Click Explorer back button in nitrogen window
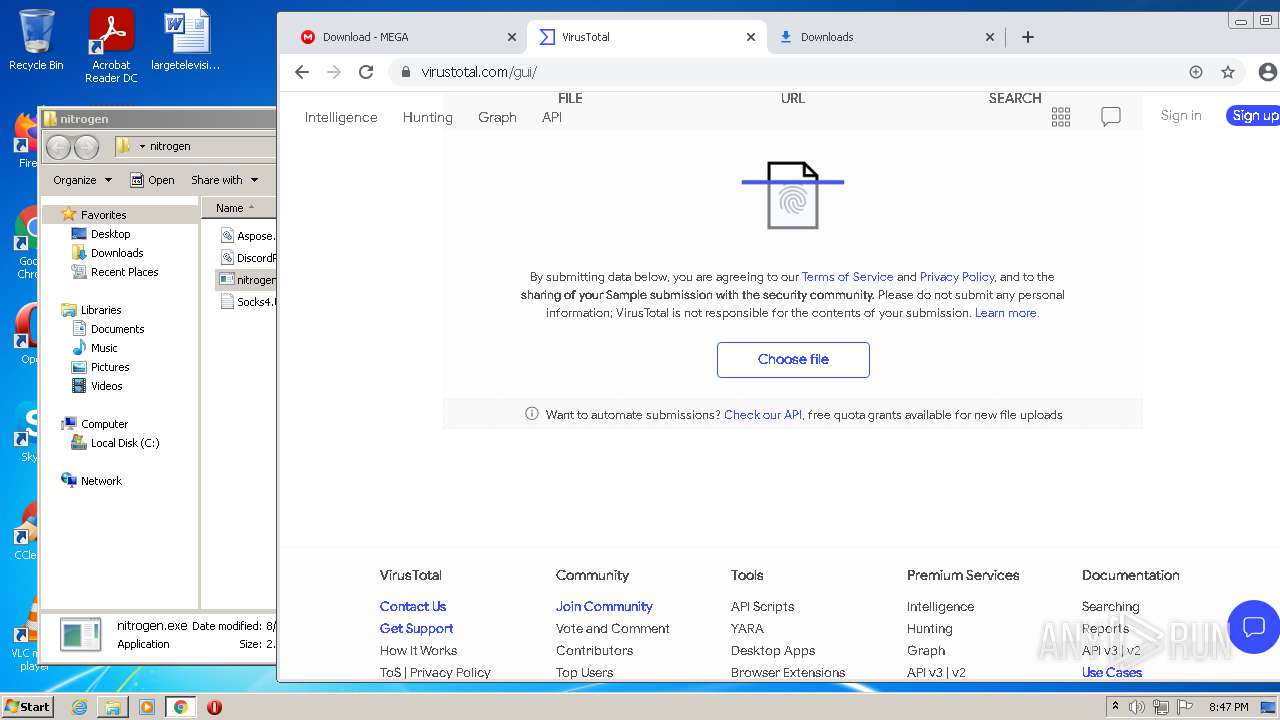This screenshot has width=1280, height=720. click(59, 147)
